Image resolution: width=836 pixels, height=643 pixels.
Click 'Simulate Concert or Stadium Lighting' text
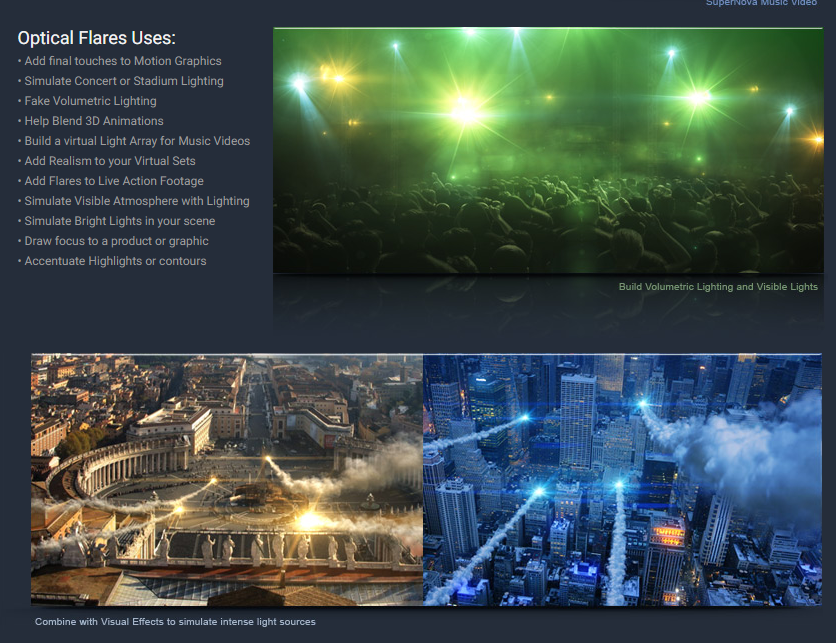pos(124,81)
